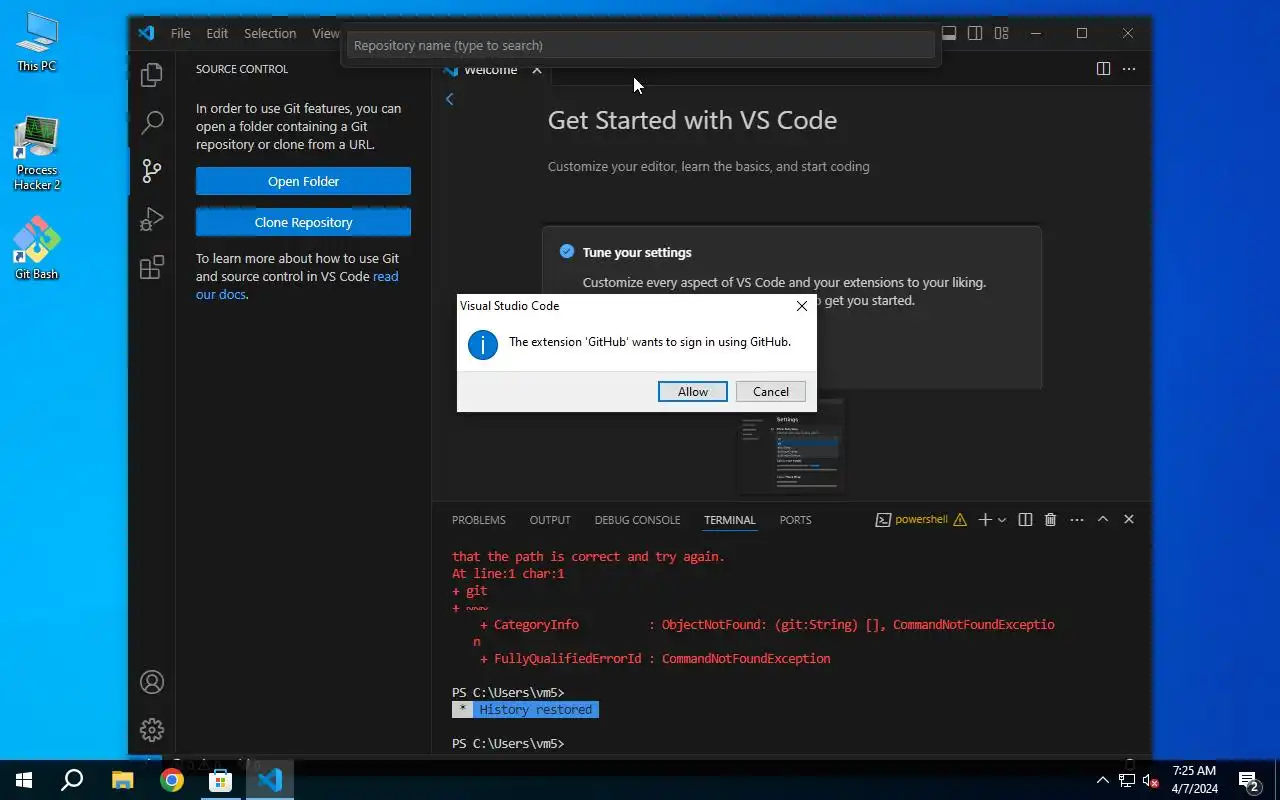Open Windows taskbar search

pos(72,780)
